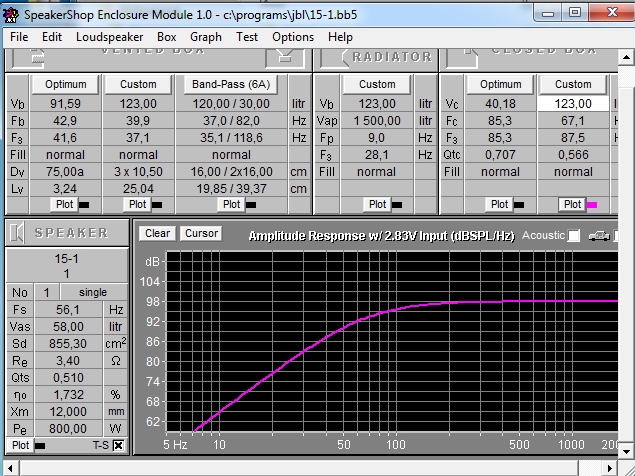Viewport: 635px width, 476px height.
Task: Plot the vented Custom box response
Action: (x=137, y=204)
